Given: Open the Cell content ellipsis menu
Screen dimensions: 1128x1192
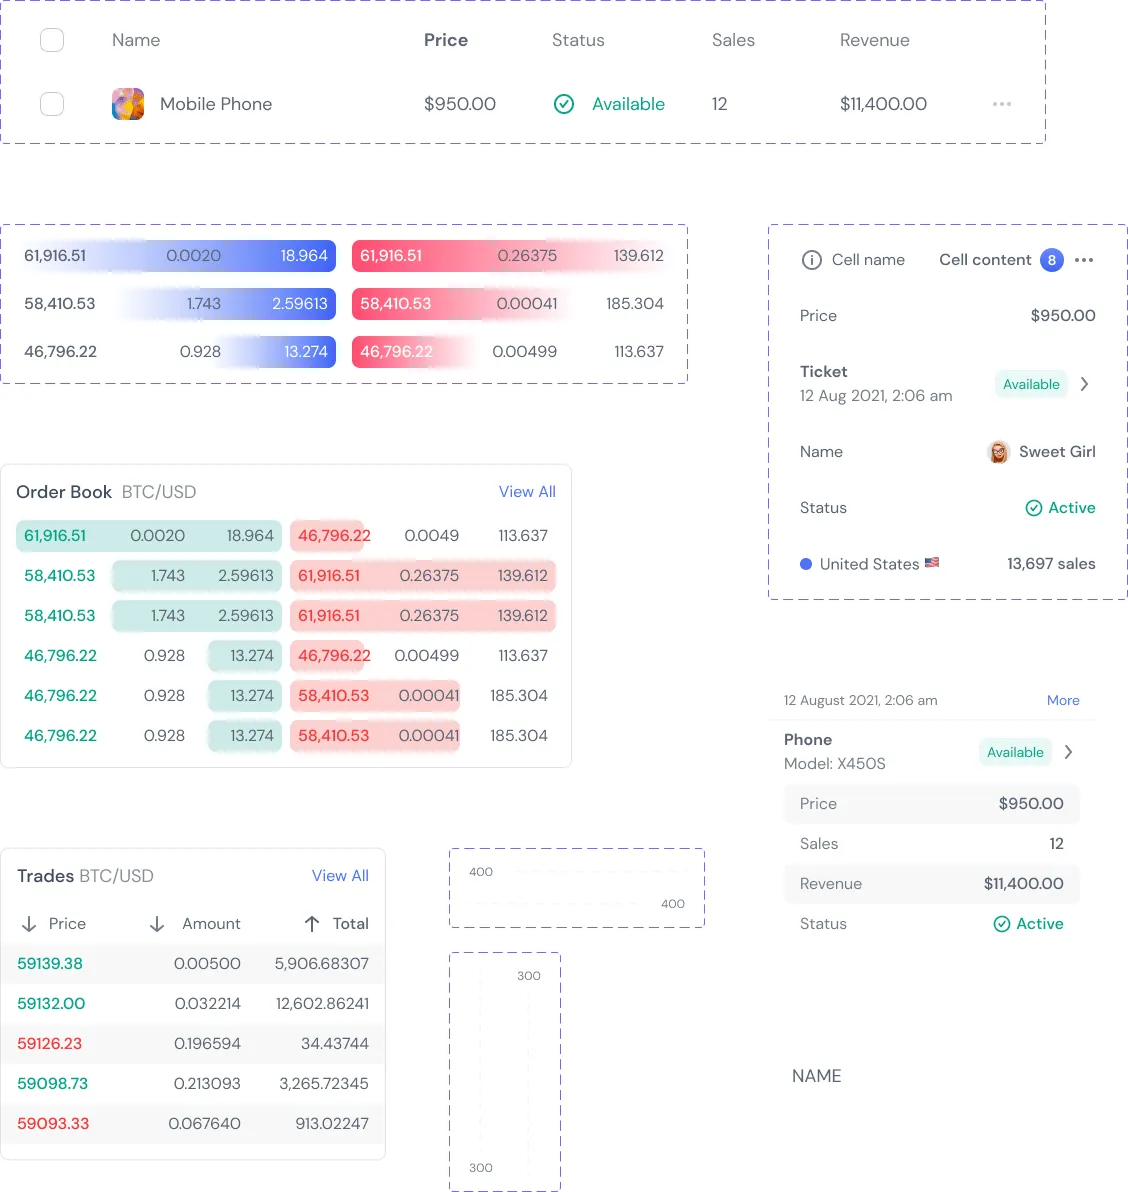Looking at the screenshot, I should [1084, 260].
